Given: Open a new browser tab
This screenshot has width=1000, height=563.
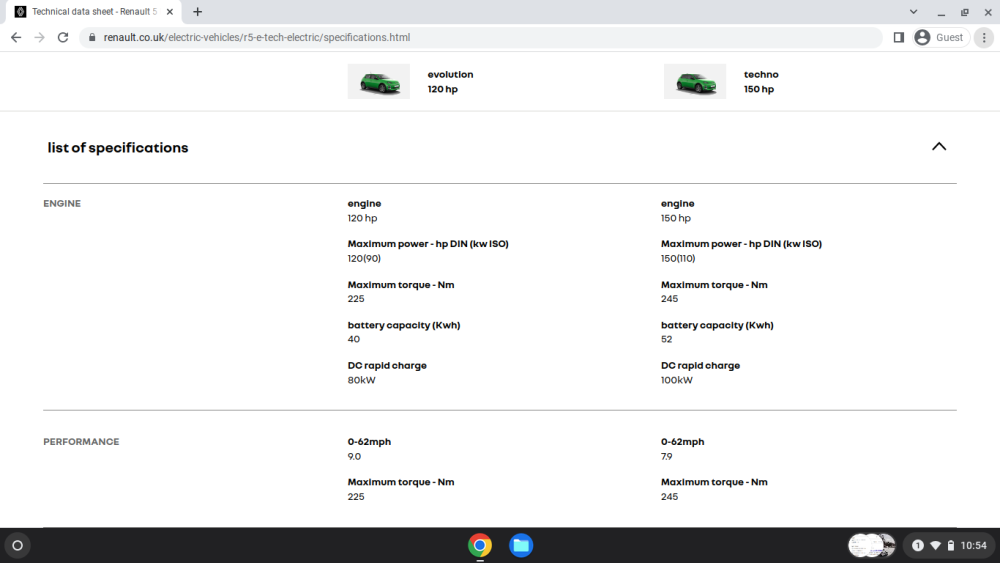Looking at the screenshot, I should [198, 11].
